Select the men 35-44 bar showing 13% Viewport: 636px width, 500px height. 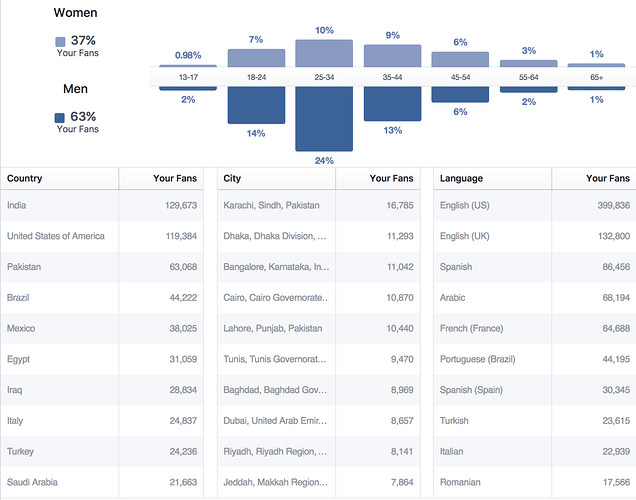(392, 104)
